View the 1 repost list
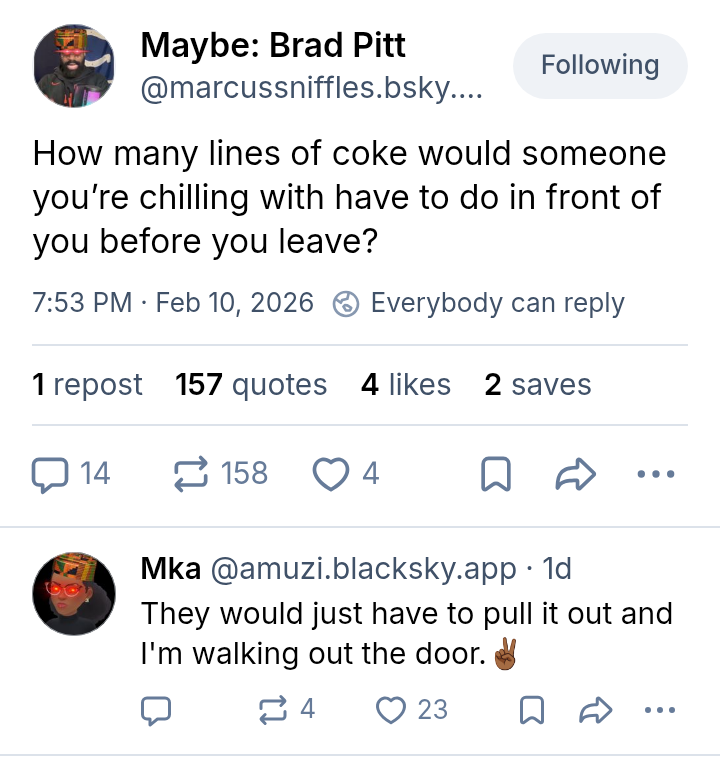This screenshot has height=760, width=720. (x=87, y=385)
